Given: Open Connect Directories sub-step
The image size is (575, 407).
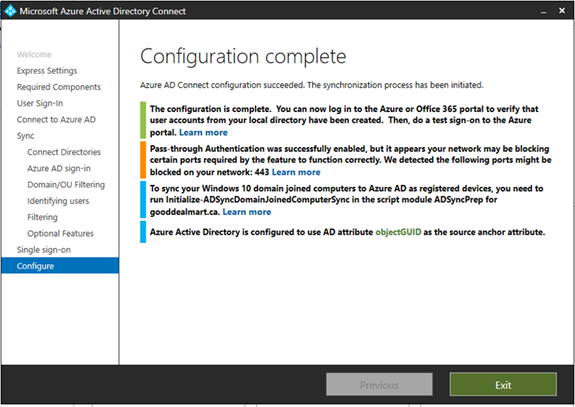Looking at the screenshot, I should click(64, 152).
